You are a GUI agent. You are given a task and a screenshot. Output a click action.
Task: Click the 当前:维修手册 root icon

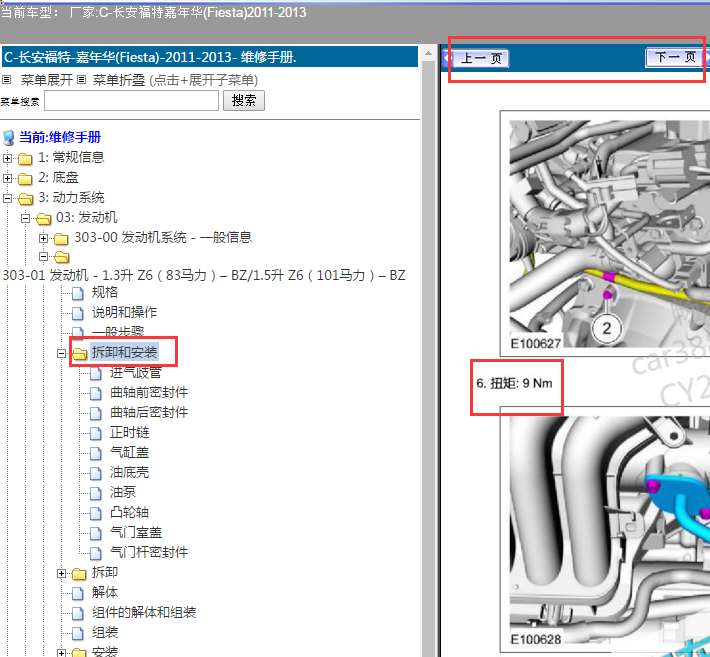8,138
